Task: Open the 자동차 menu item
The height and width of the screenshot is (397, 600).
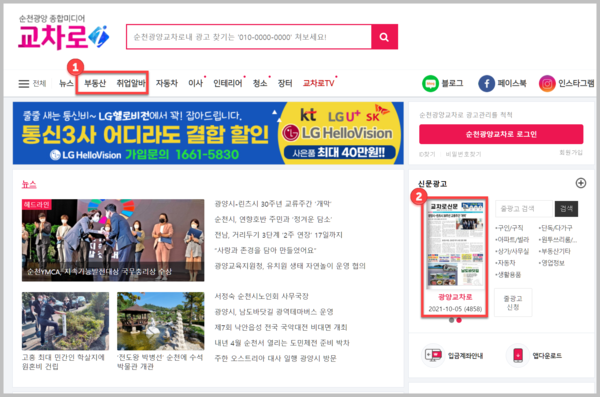Action: [166, 83]
